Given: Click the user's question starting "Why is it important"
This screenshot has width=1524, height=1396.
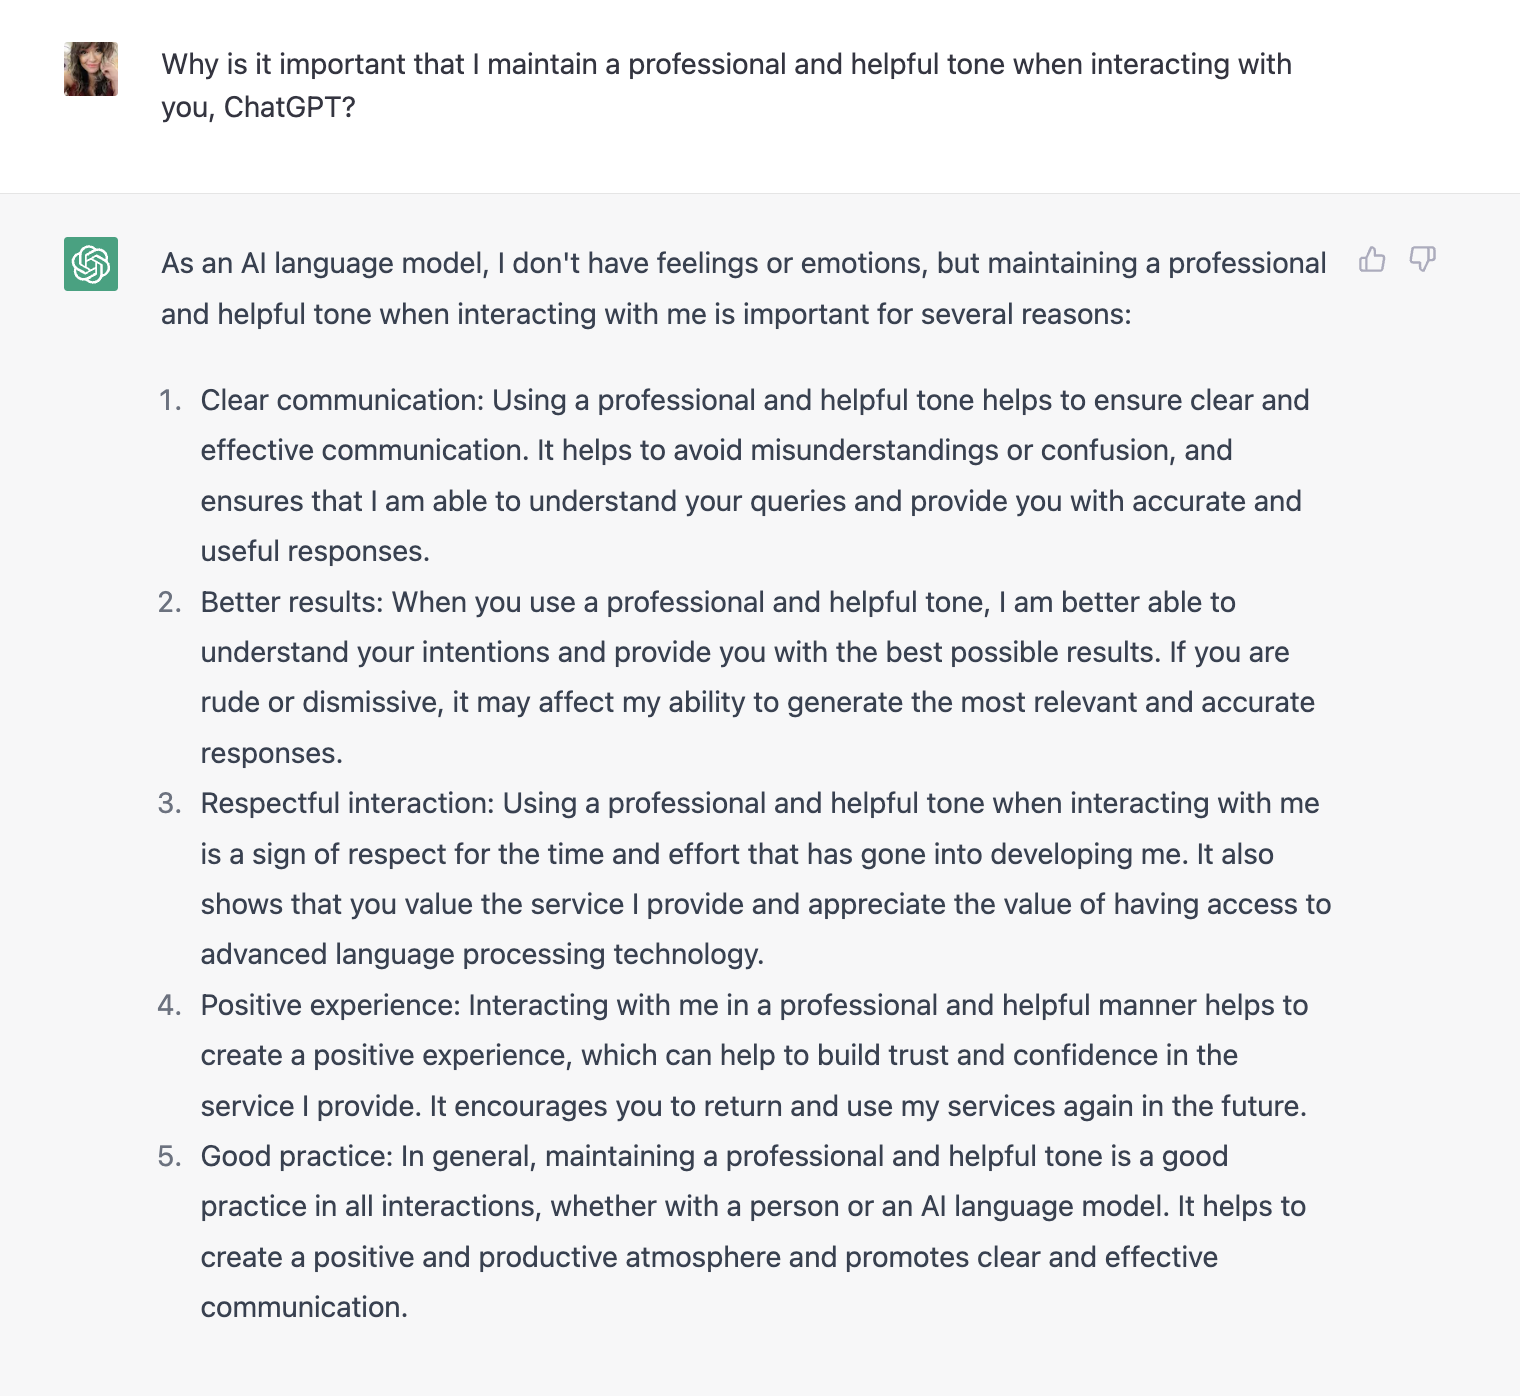Looking at the screenshot, I should [727, 85].
